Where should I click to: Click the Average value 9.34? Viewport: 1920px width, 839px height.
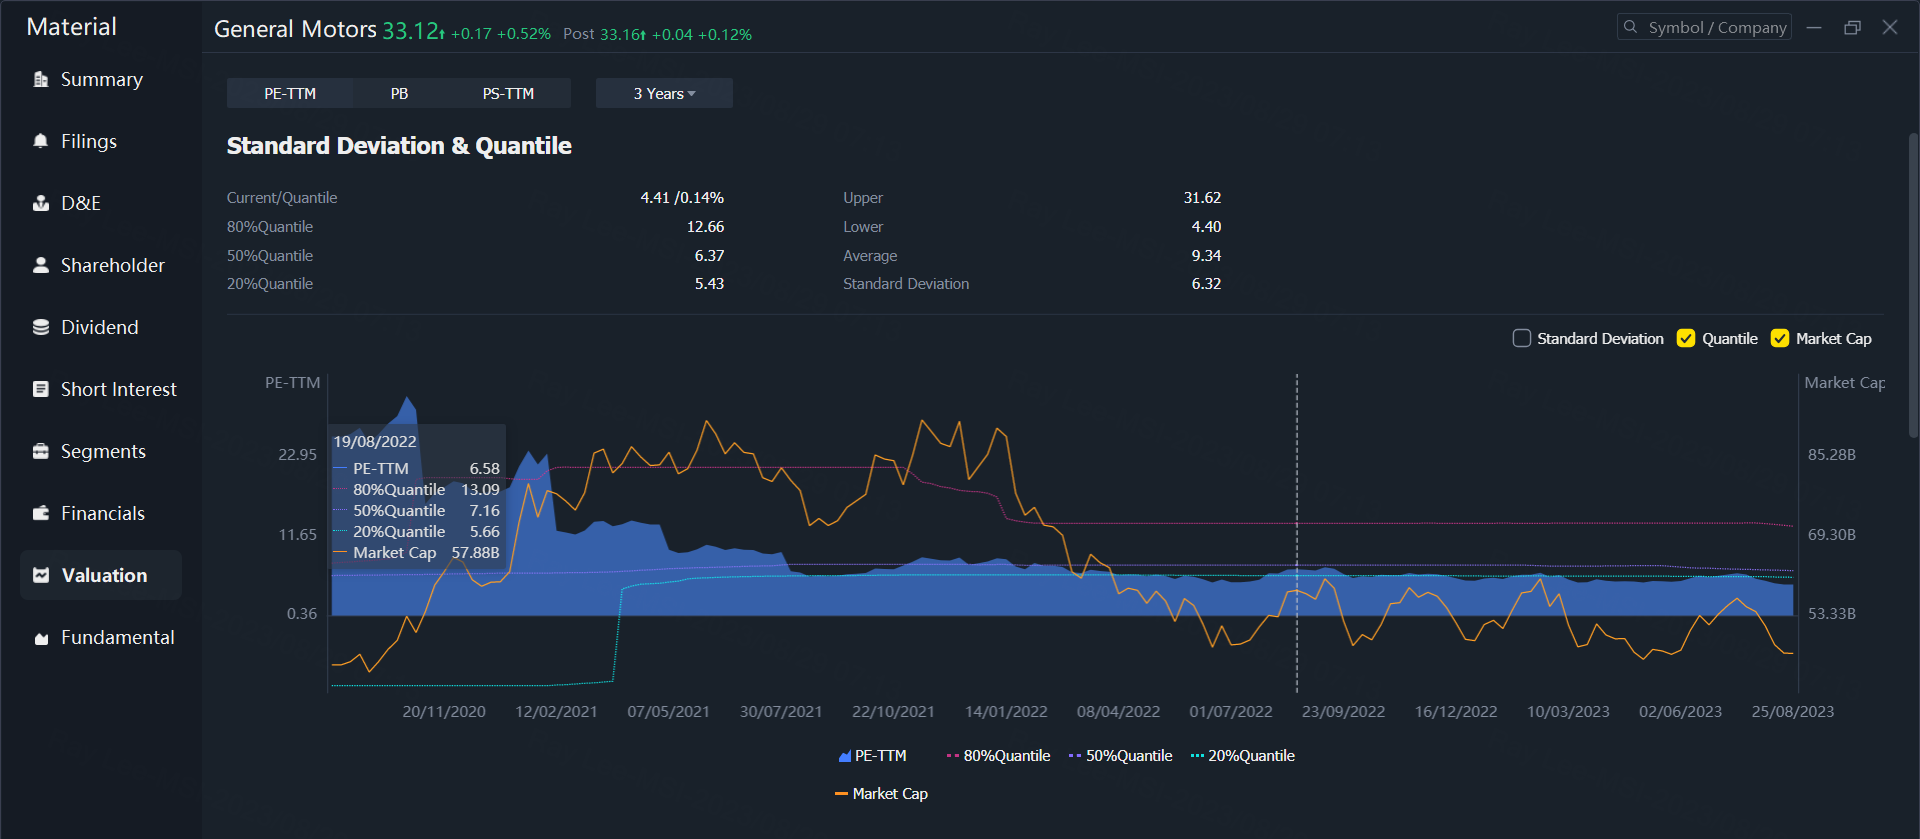pos(1206,256)
